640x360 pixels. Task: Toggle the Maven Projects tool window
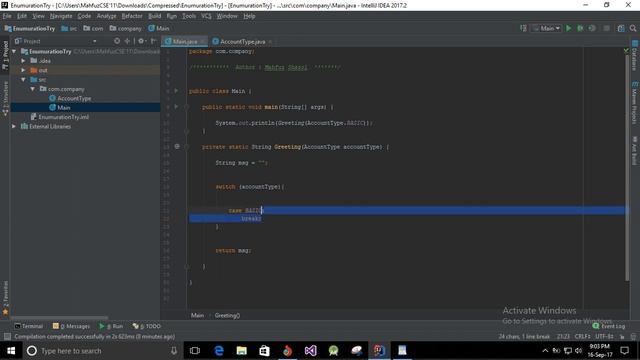coord(635,102)
